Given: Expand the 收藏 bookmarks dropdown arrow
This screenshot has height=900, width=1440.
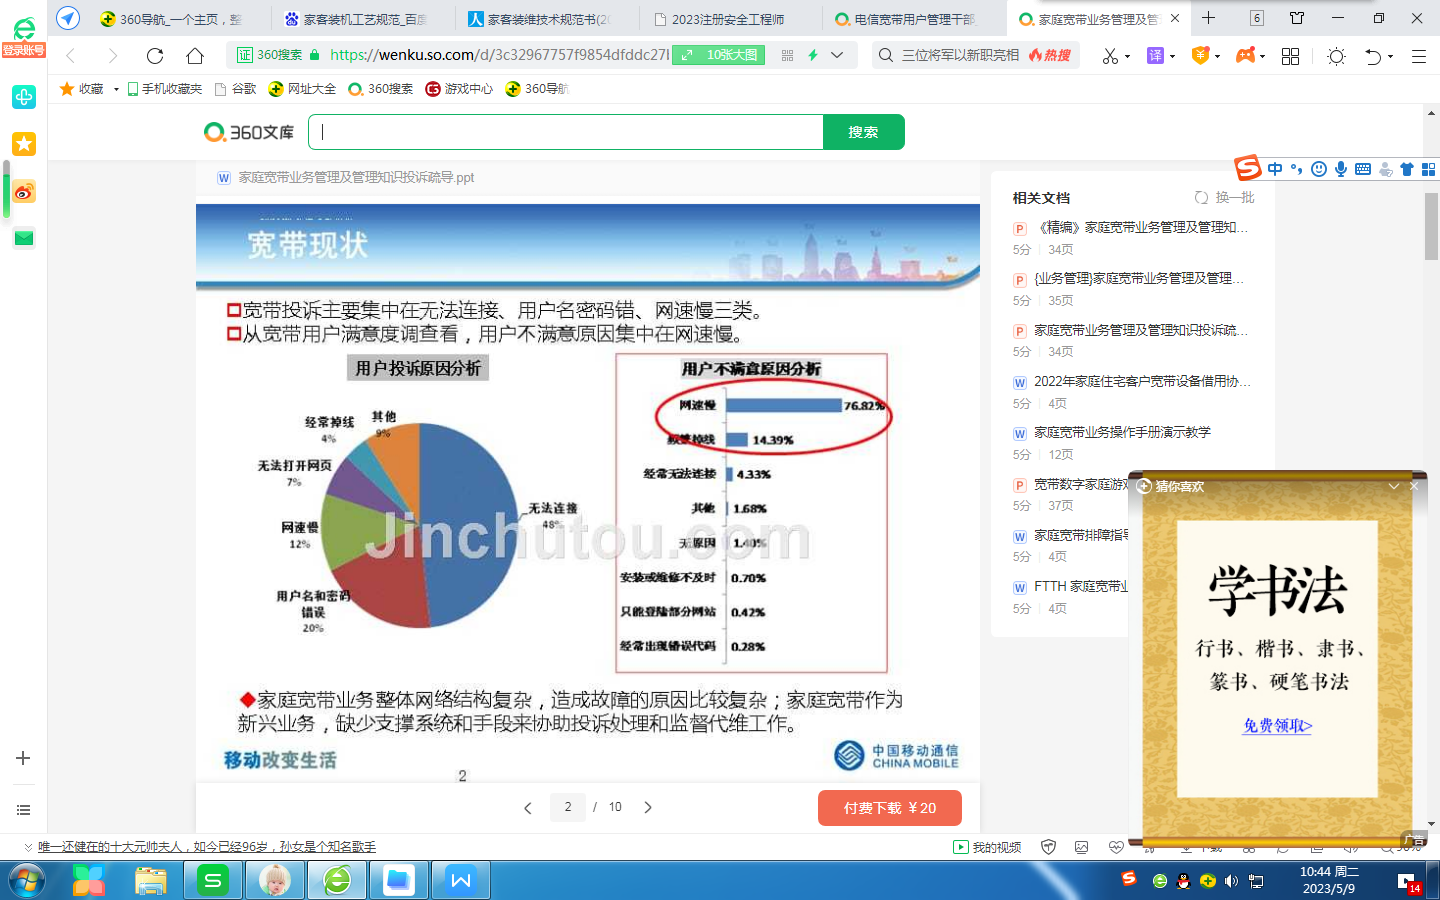Looking at the screenshot, I should (116, 89).
